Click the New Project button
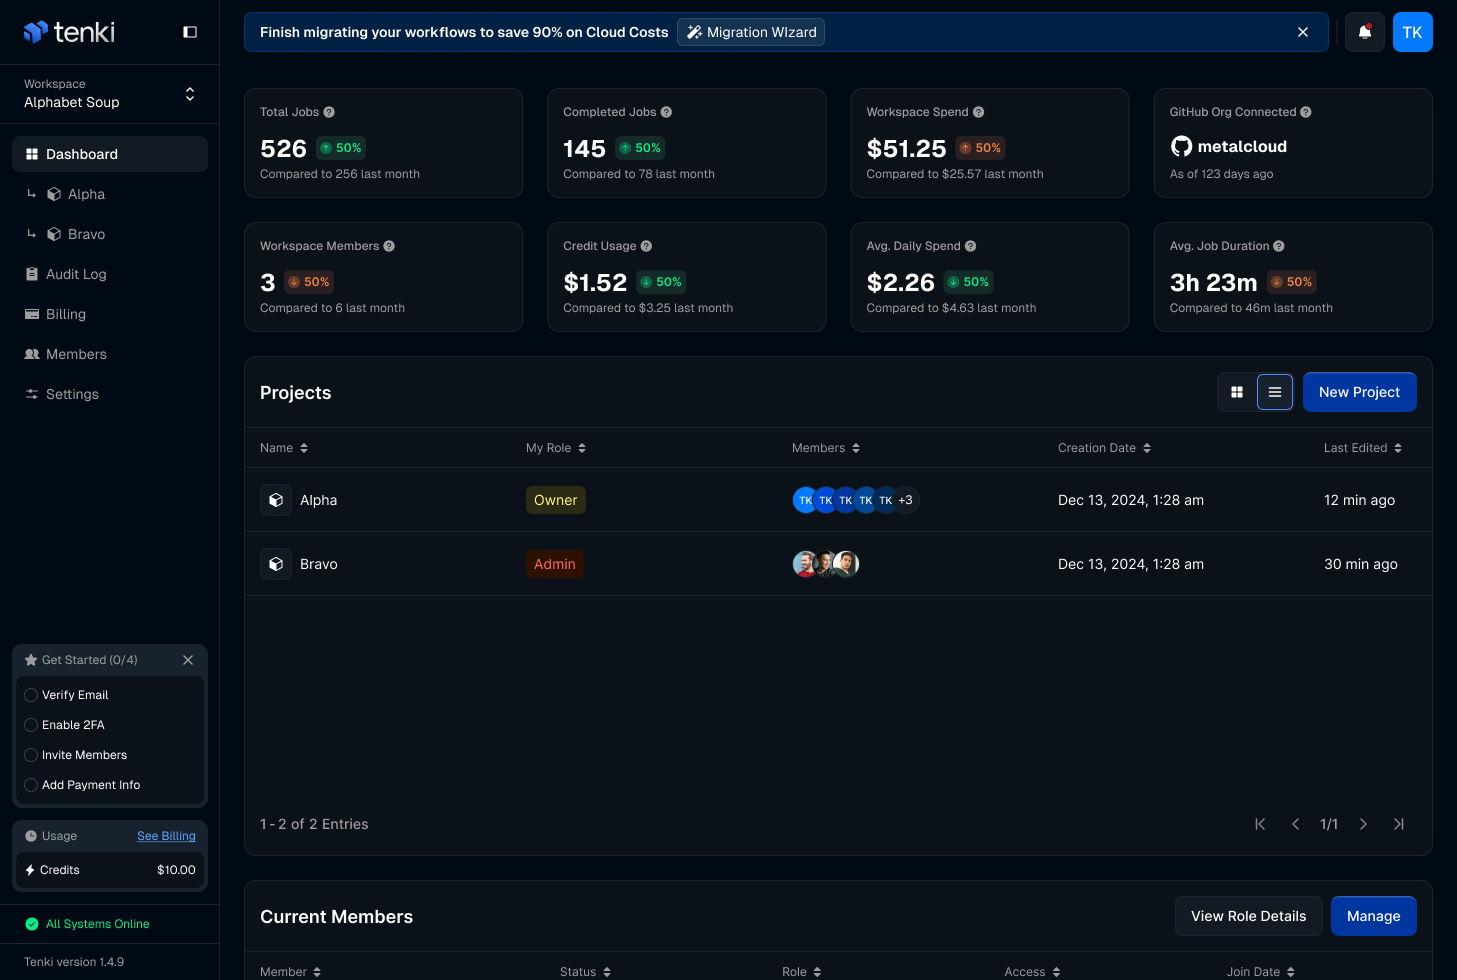Screen dimensions: 1457x980 1359,392
